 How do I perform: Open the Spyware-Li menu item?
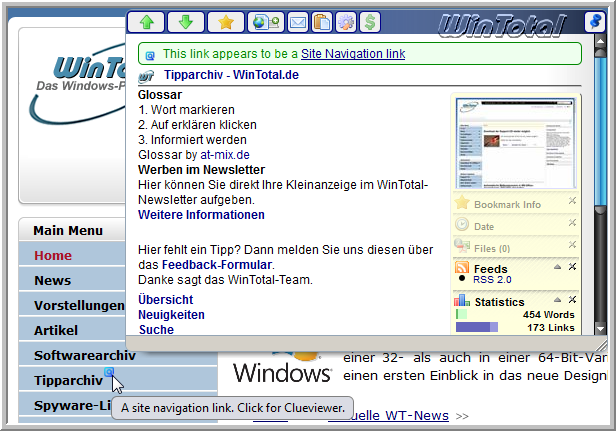[x=73, y=405]
